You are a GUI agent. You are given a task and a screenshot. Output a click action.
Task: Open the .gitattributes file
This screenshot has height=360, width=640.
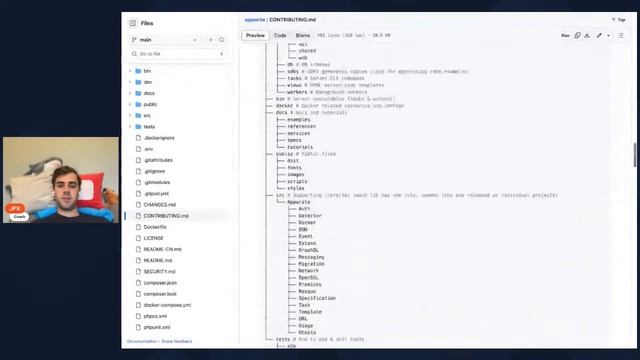tap(158, 160)
